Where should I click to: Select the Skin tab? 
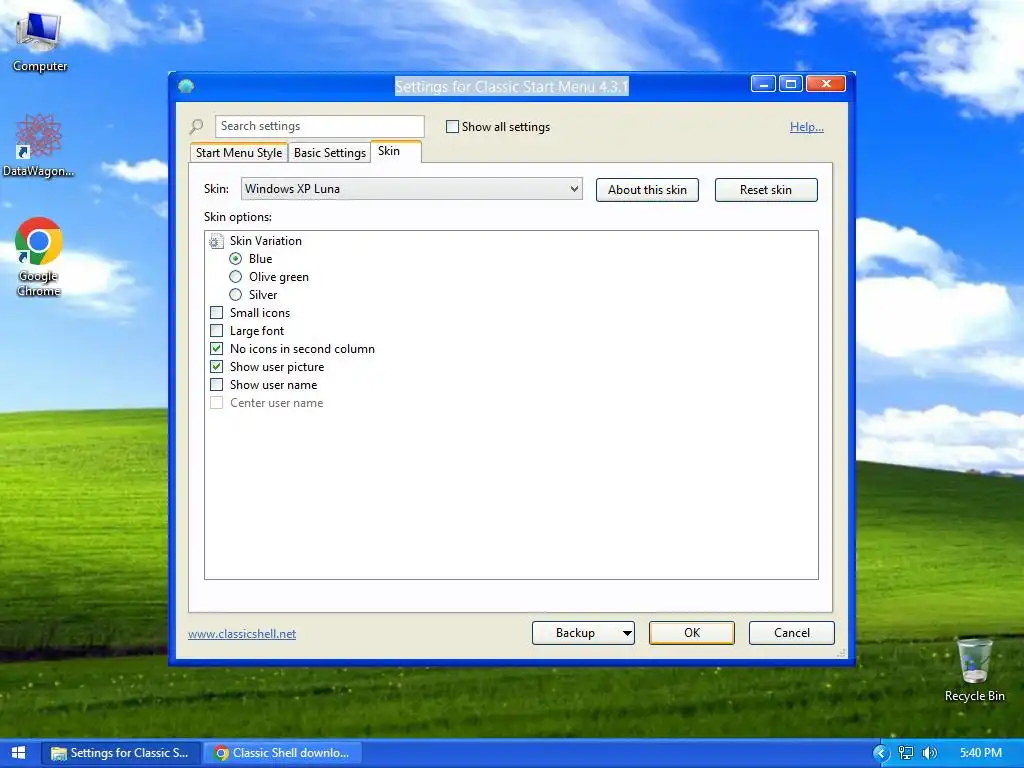pyautogui.click(x=396, y=151)
